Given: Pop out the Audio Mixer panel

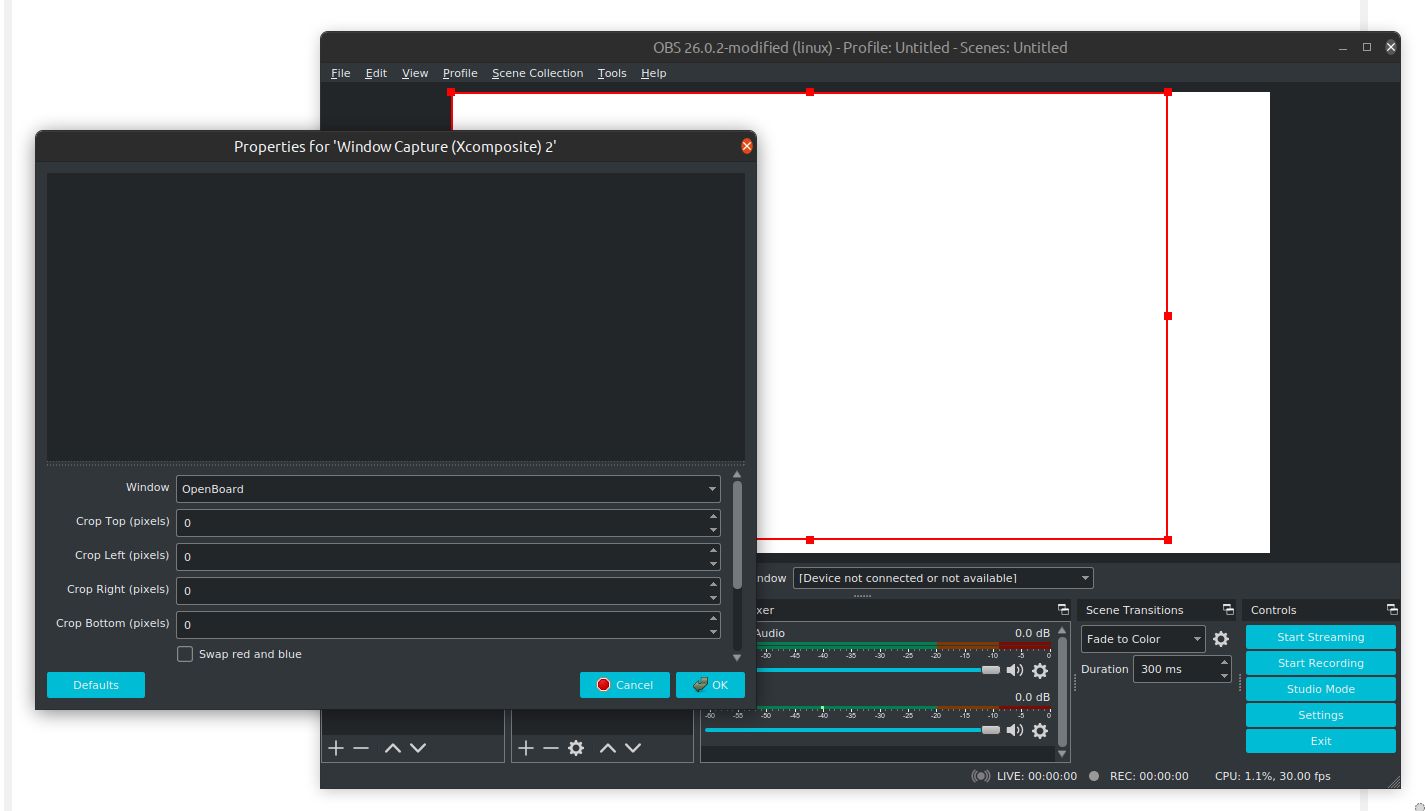Looking at the screenshot, I should pyautogui.click(x=1063, y=609).
